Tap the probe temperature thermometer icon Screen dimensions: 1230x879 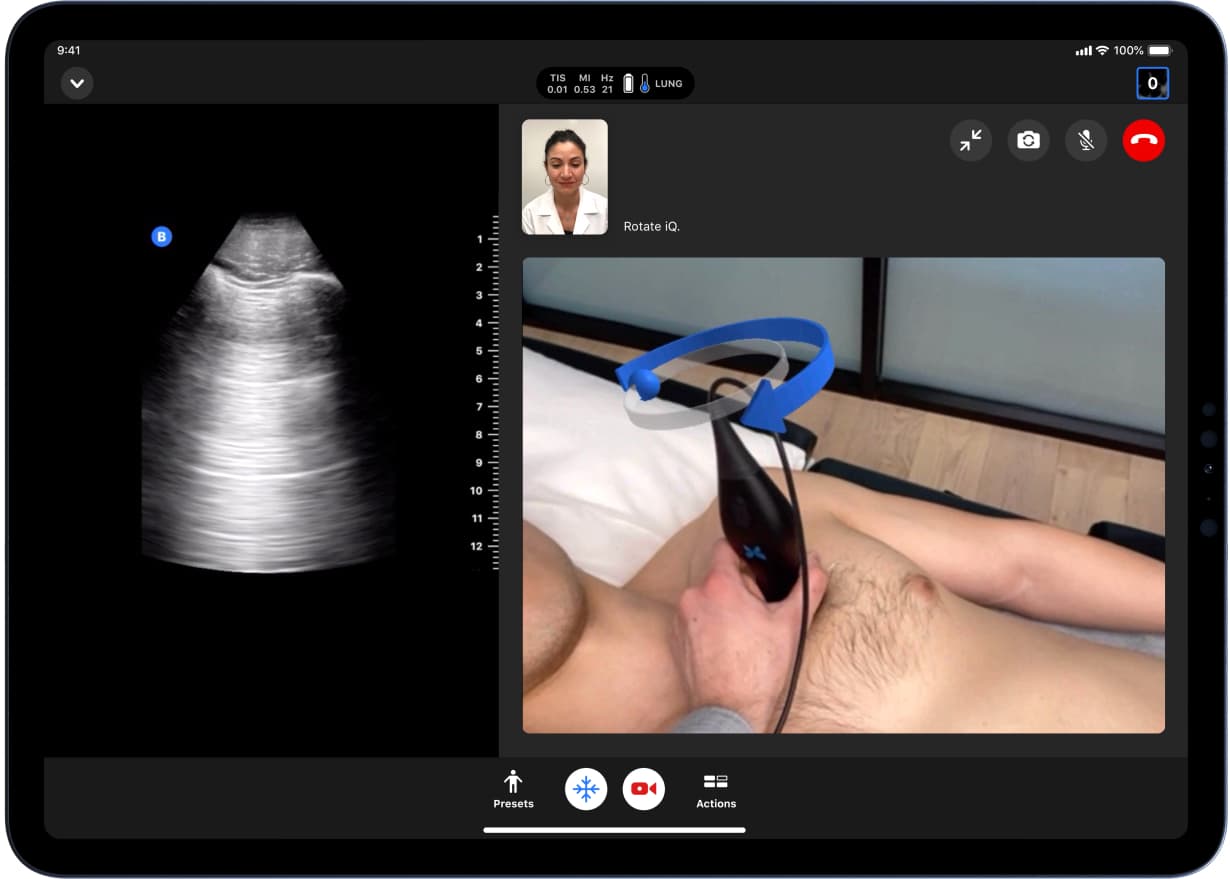[645, 83]
